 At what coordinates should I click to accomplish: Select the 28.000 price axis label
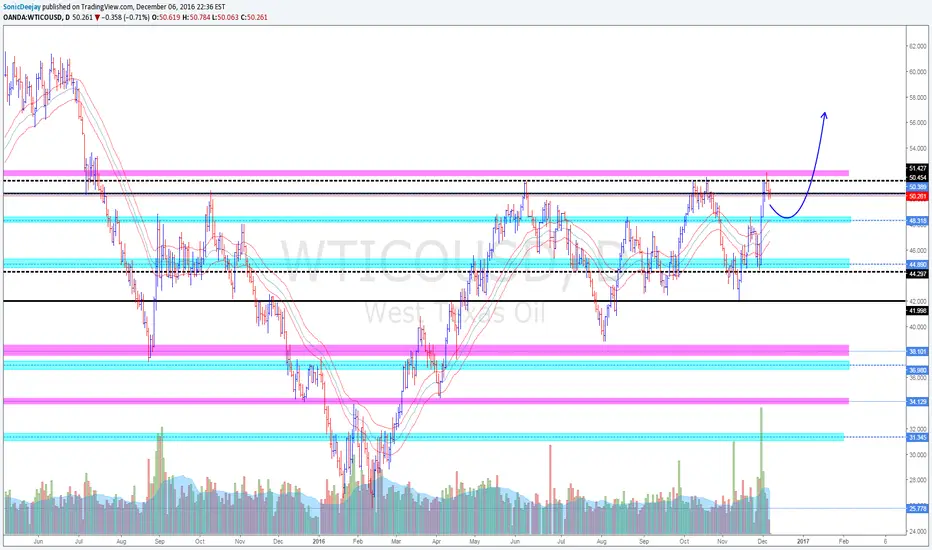tap(918, 480)
